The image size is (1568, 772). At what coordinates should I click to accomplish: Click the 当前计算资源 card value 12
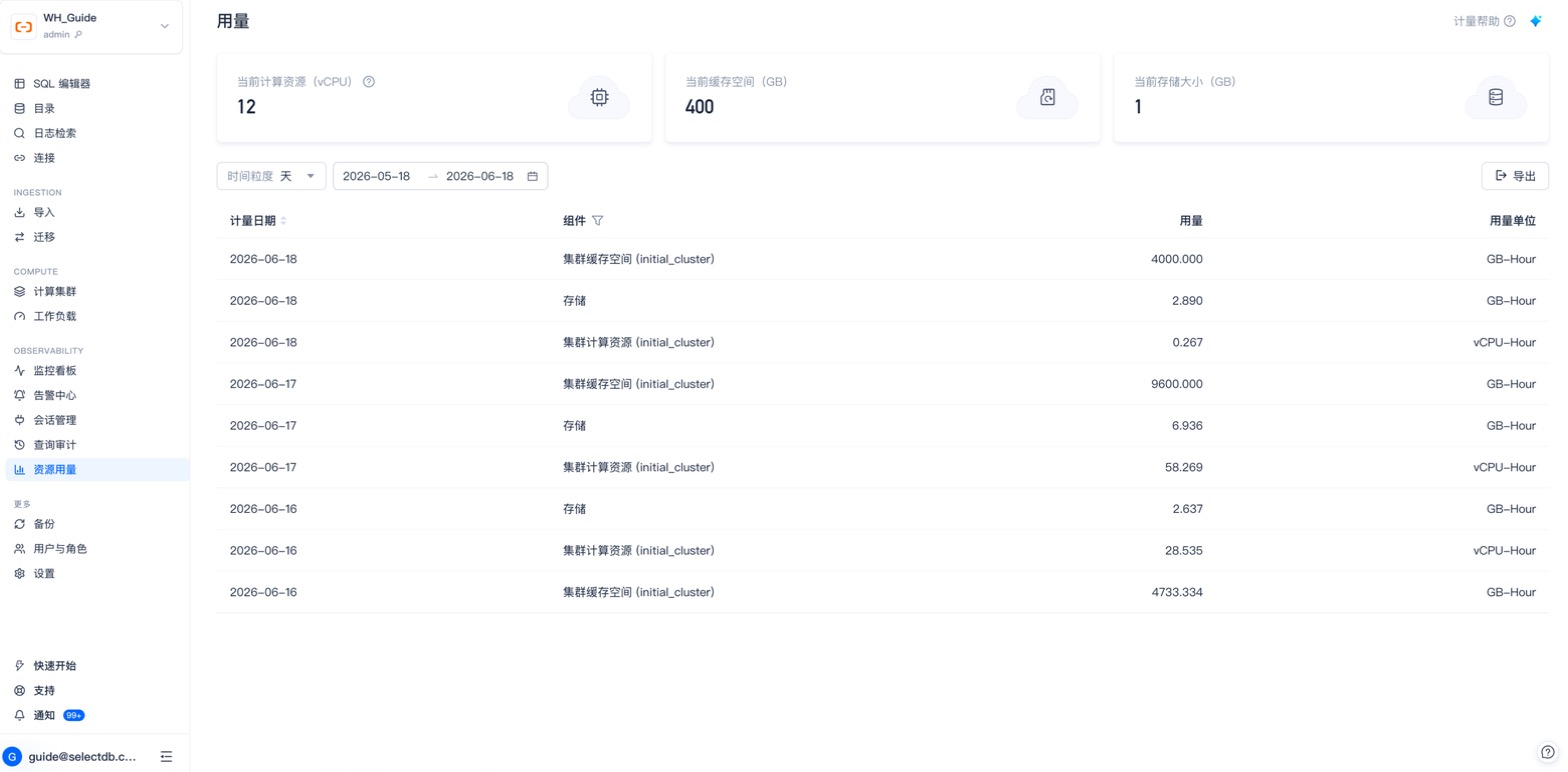coord(247,106)
